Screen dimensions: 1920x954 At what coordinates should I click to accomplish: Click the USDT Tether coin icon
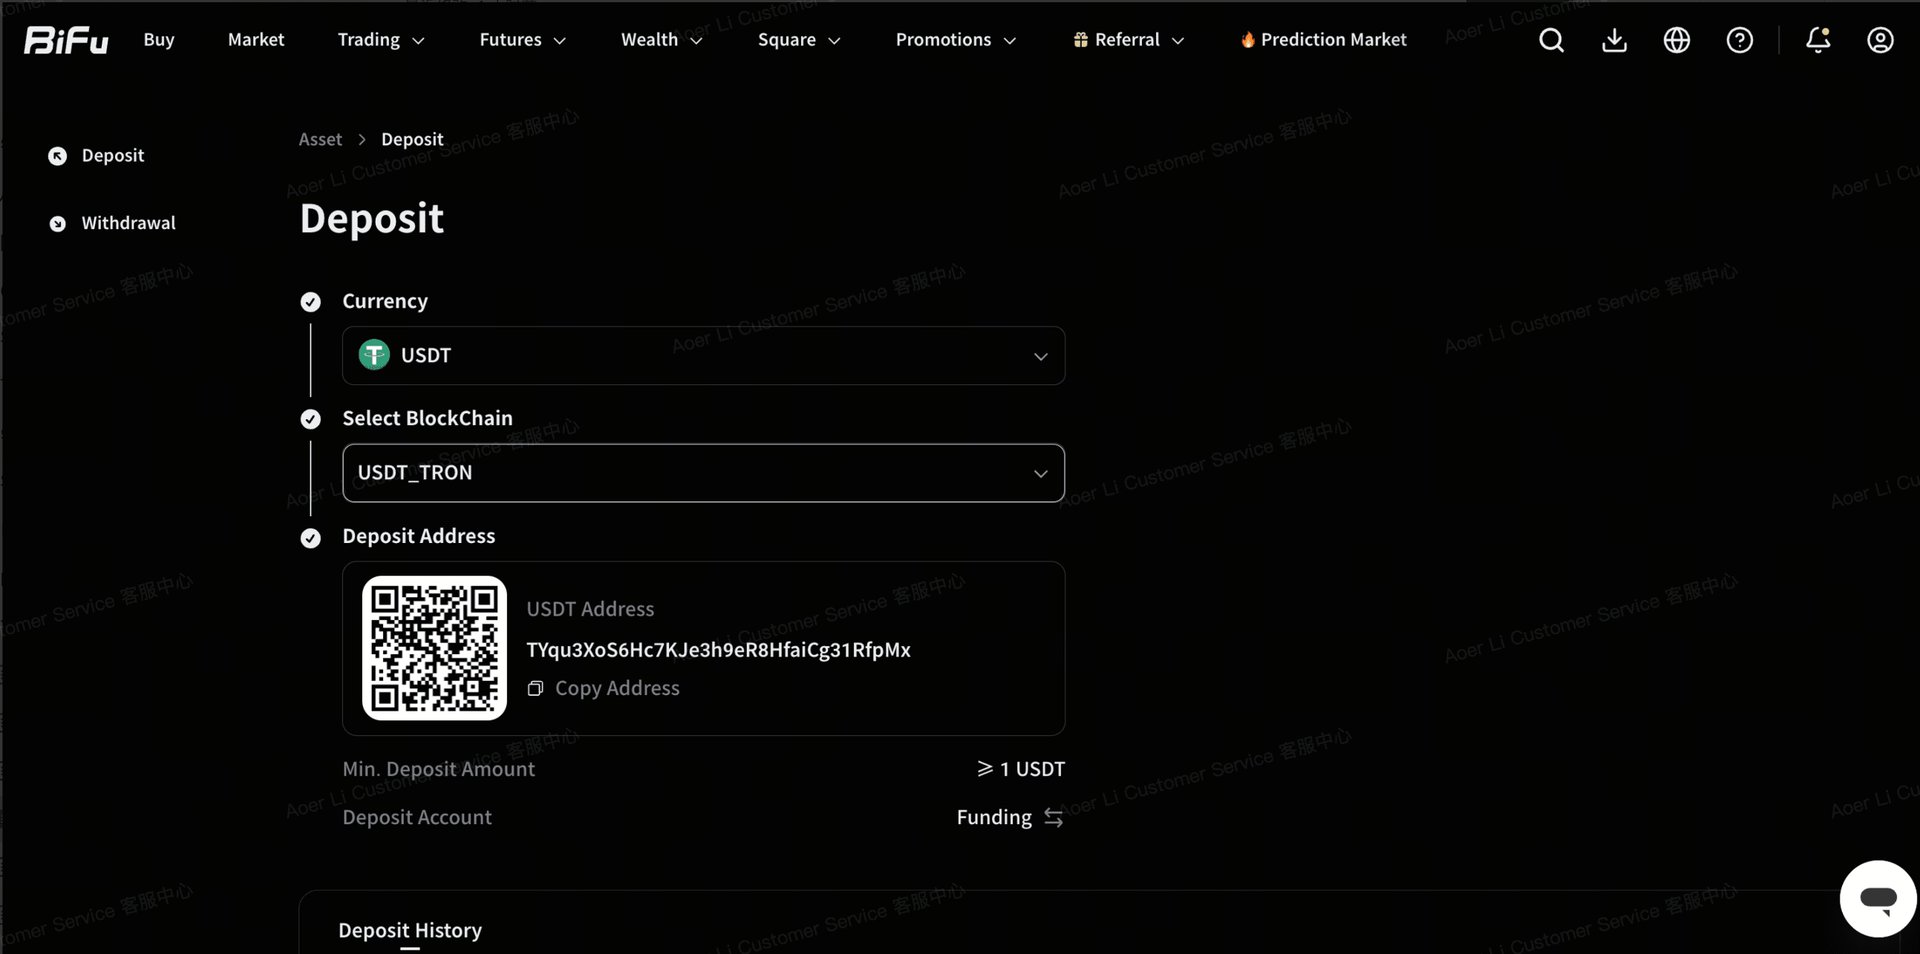[x=374, y=355]
